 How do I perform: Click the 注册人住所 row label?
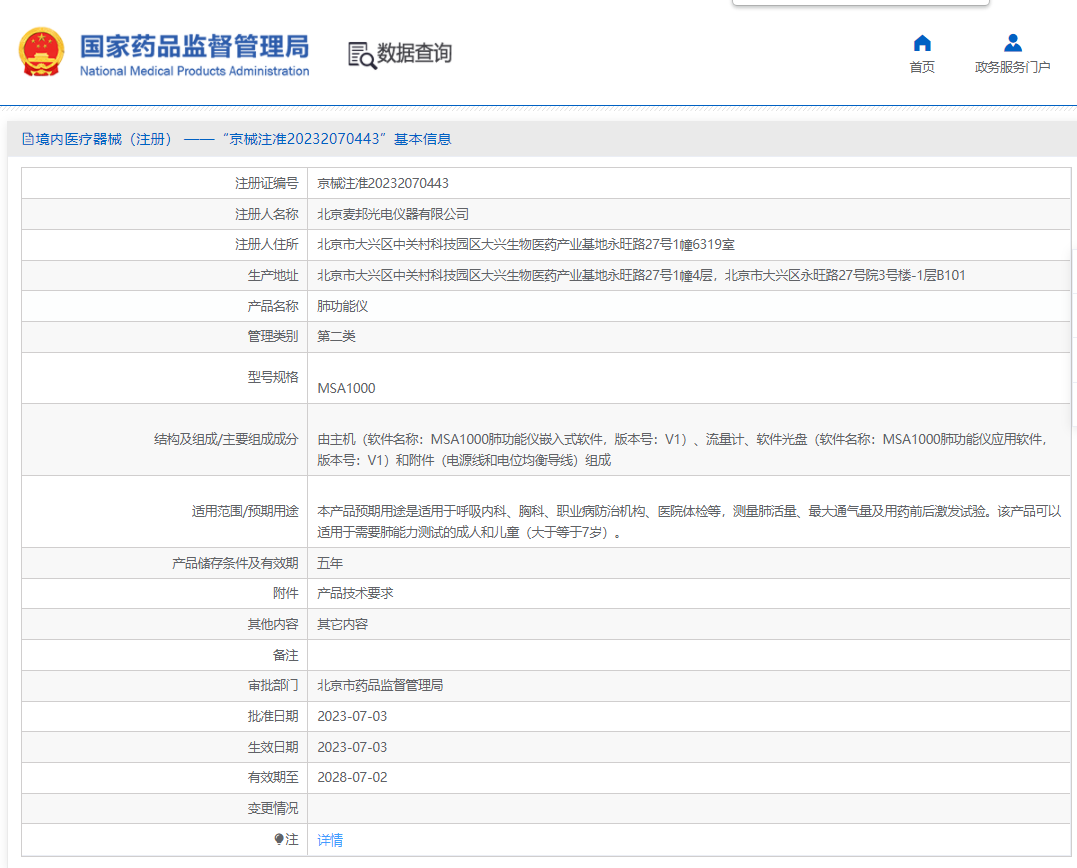(267, 244)
